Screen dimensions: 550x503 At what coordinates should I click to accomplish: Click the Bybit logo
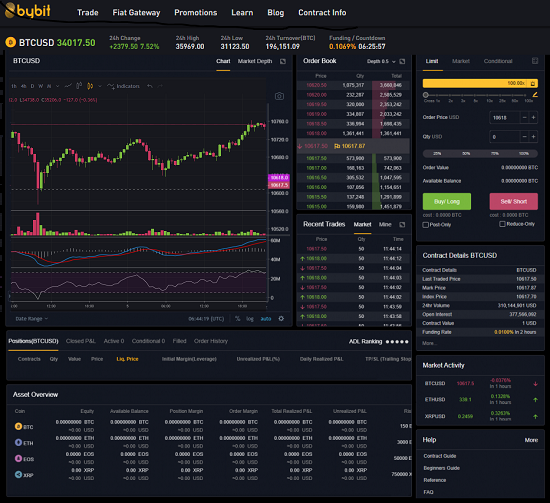pyautogui.click(x=28, y=11)
